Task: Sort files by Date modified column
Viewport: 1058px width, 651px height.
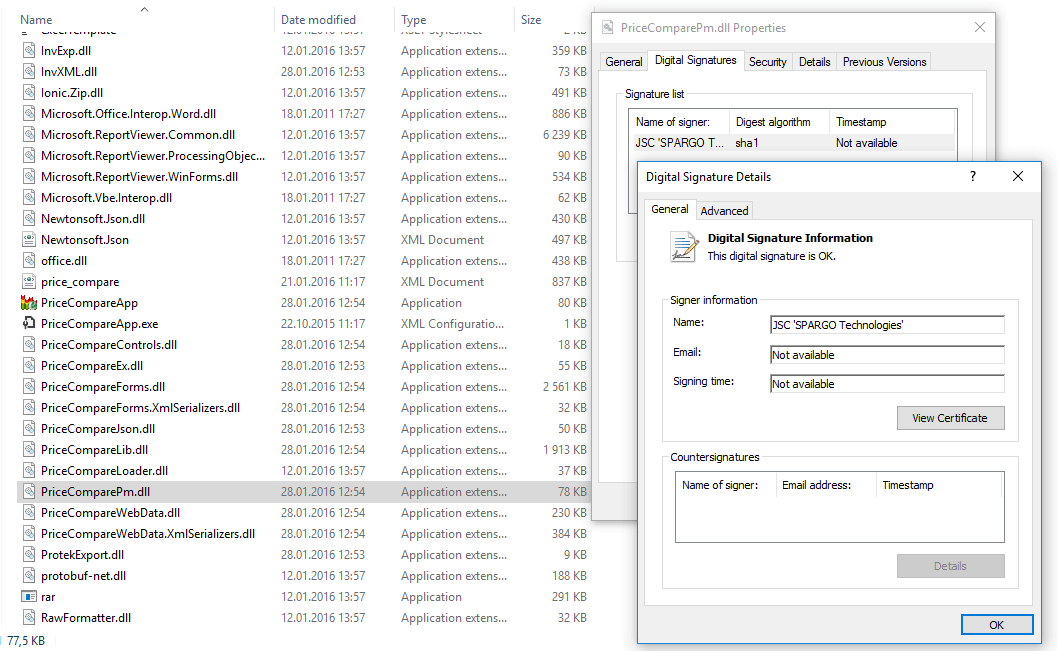Action: 318,20
